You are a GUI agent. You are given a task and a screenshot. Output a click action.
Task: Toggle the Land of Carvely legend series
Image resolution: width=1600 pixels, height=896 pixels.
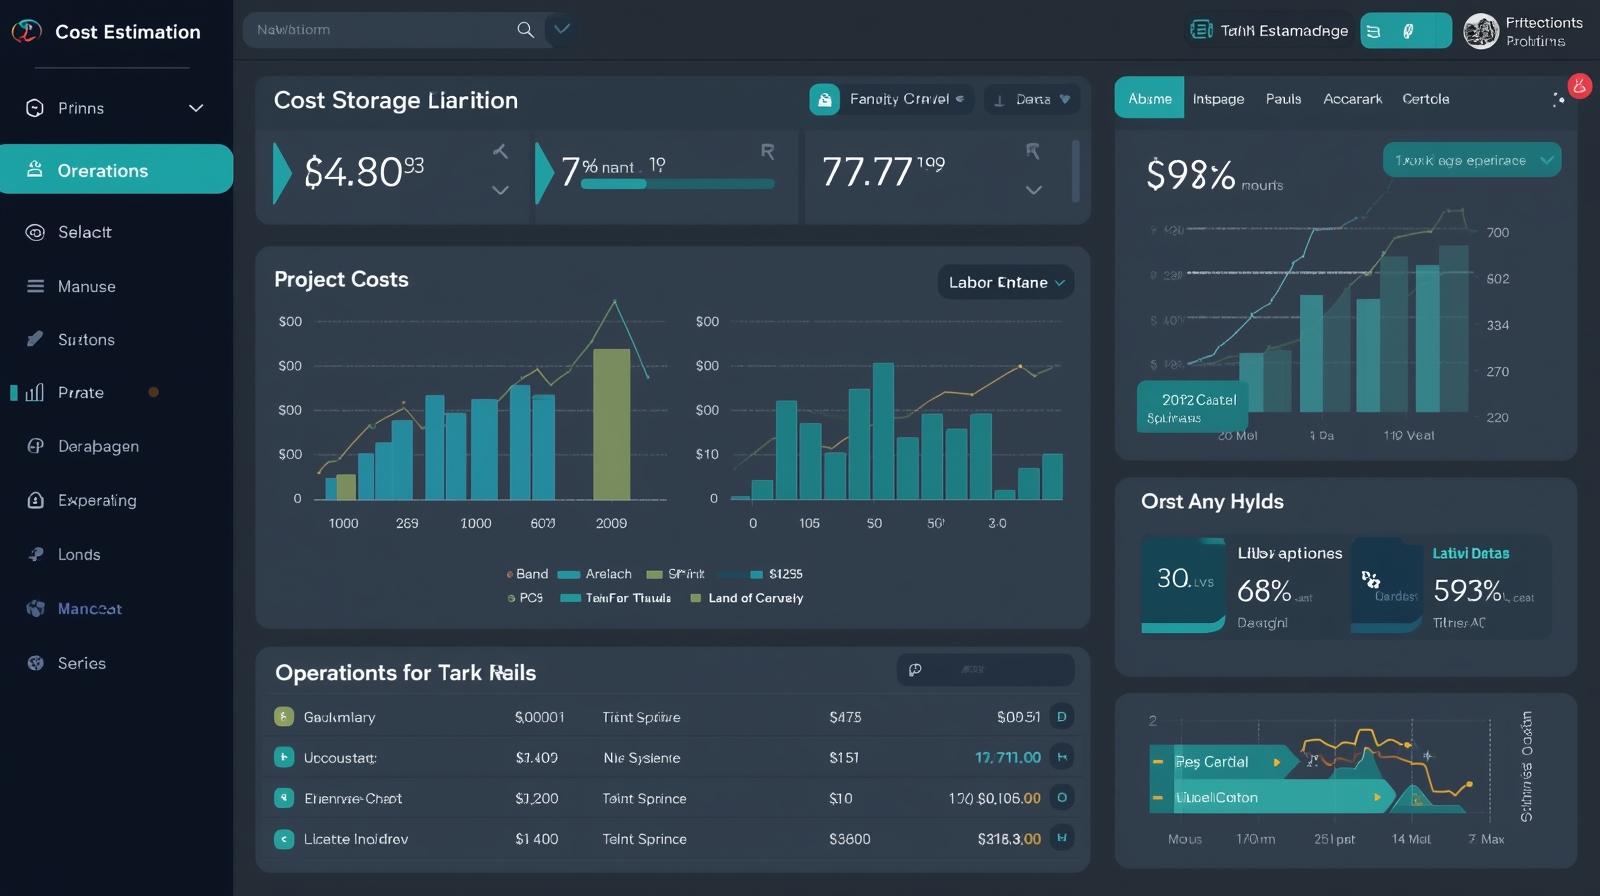(746, 598)
